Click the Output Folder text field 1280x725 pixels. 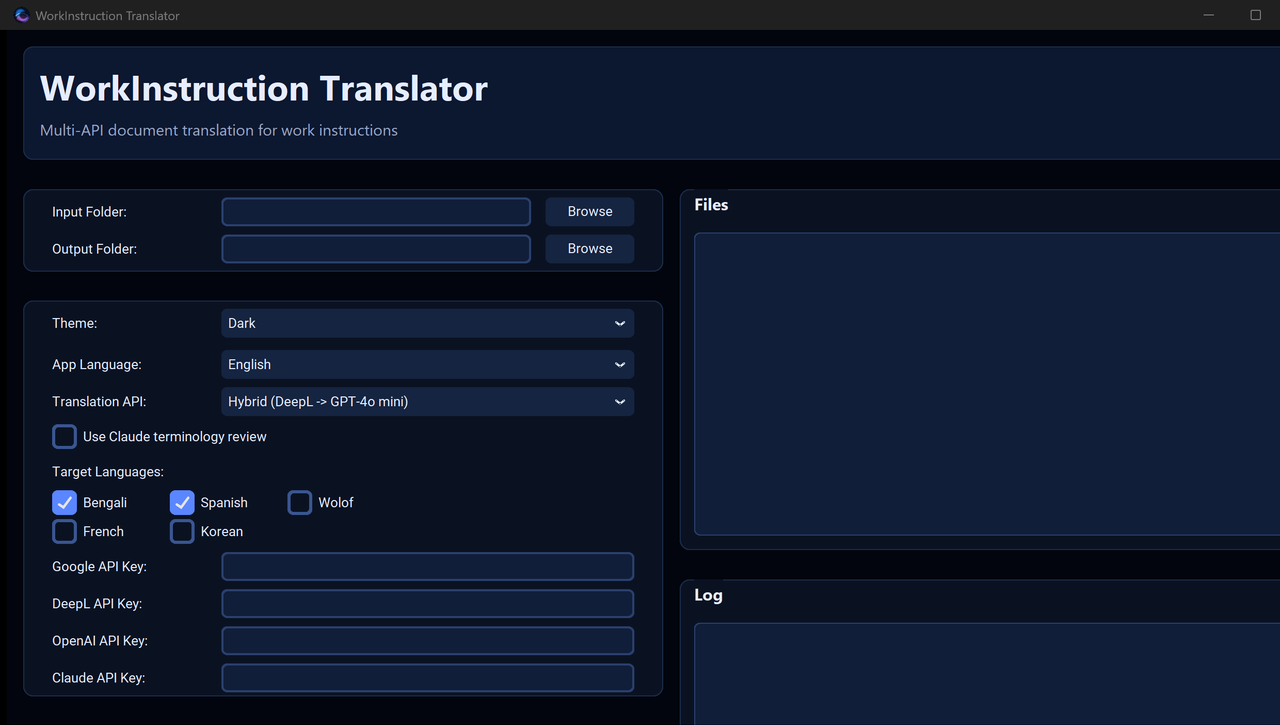point(376,249)
